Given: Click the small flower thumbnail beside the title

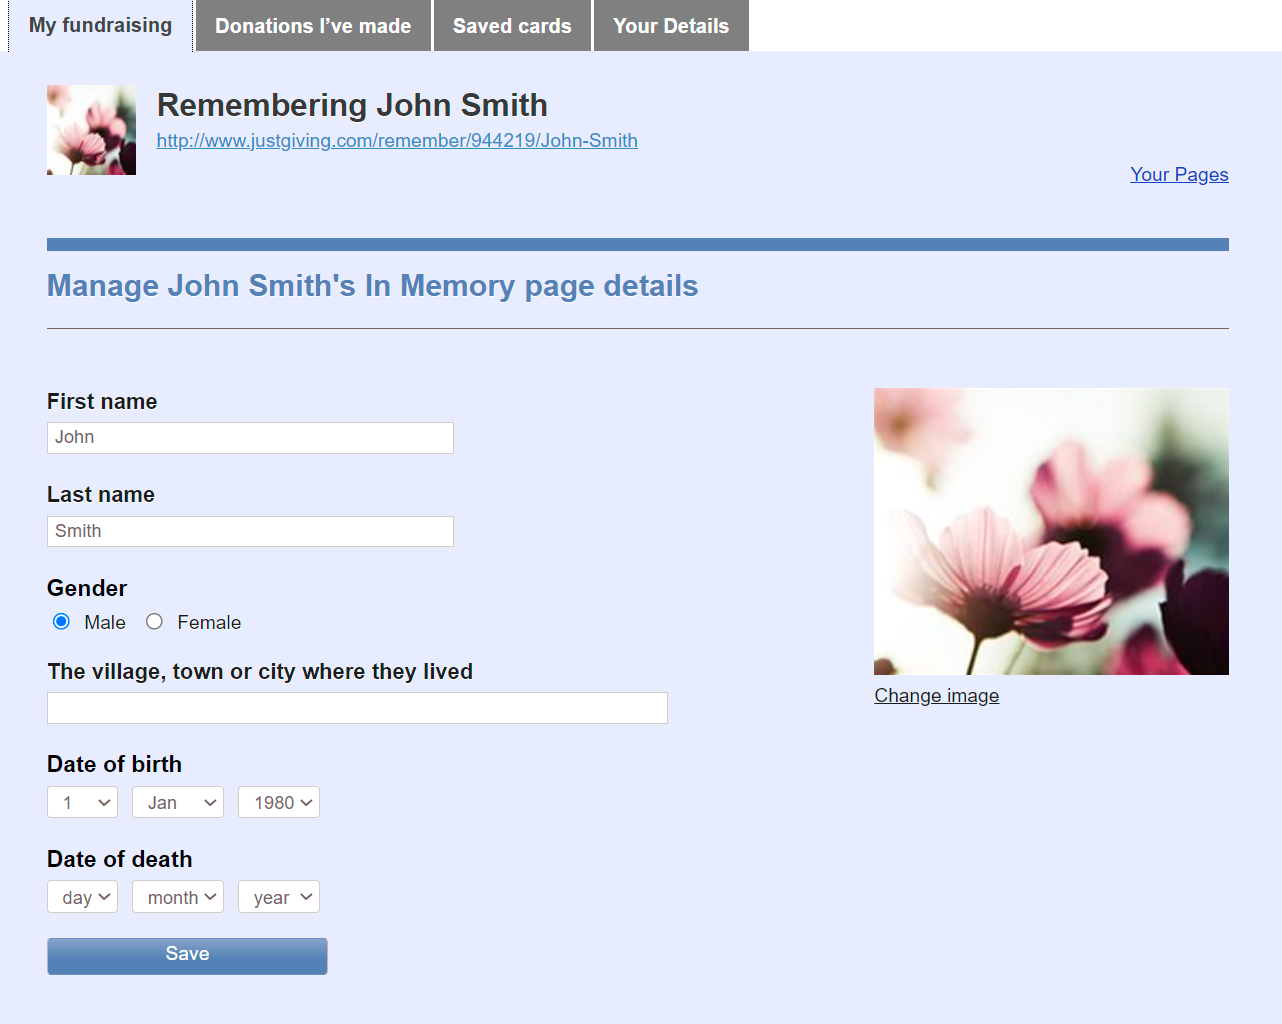Looking at the screenshot, I should pyautogui.click(x=91, y=130).
